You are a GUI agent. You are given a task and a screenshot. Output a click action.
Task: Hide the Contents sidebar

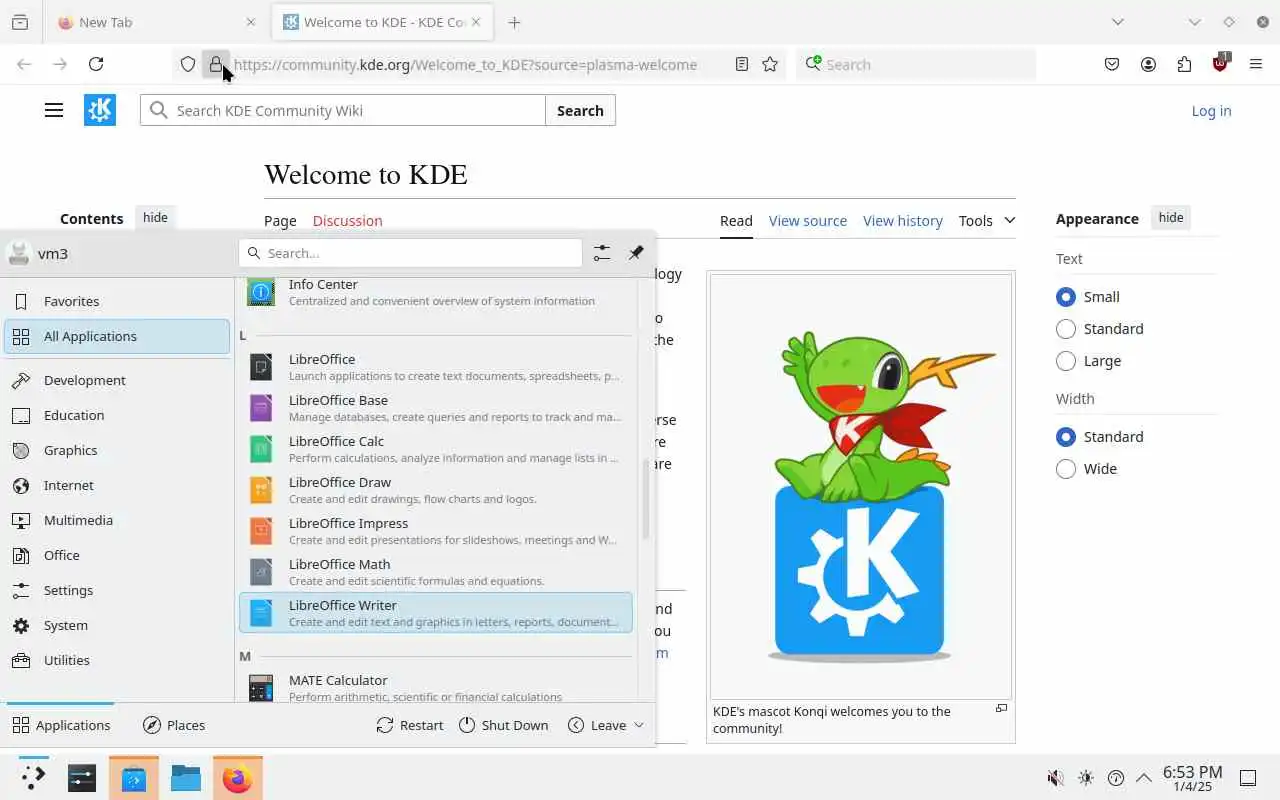155,218
